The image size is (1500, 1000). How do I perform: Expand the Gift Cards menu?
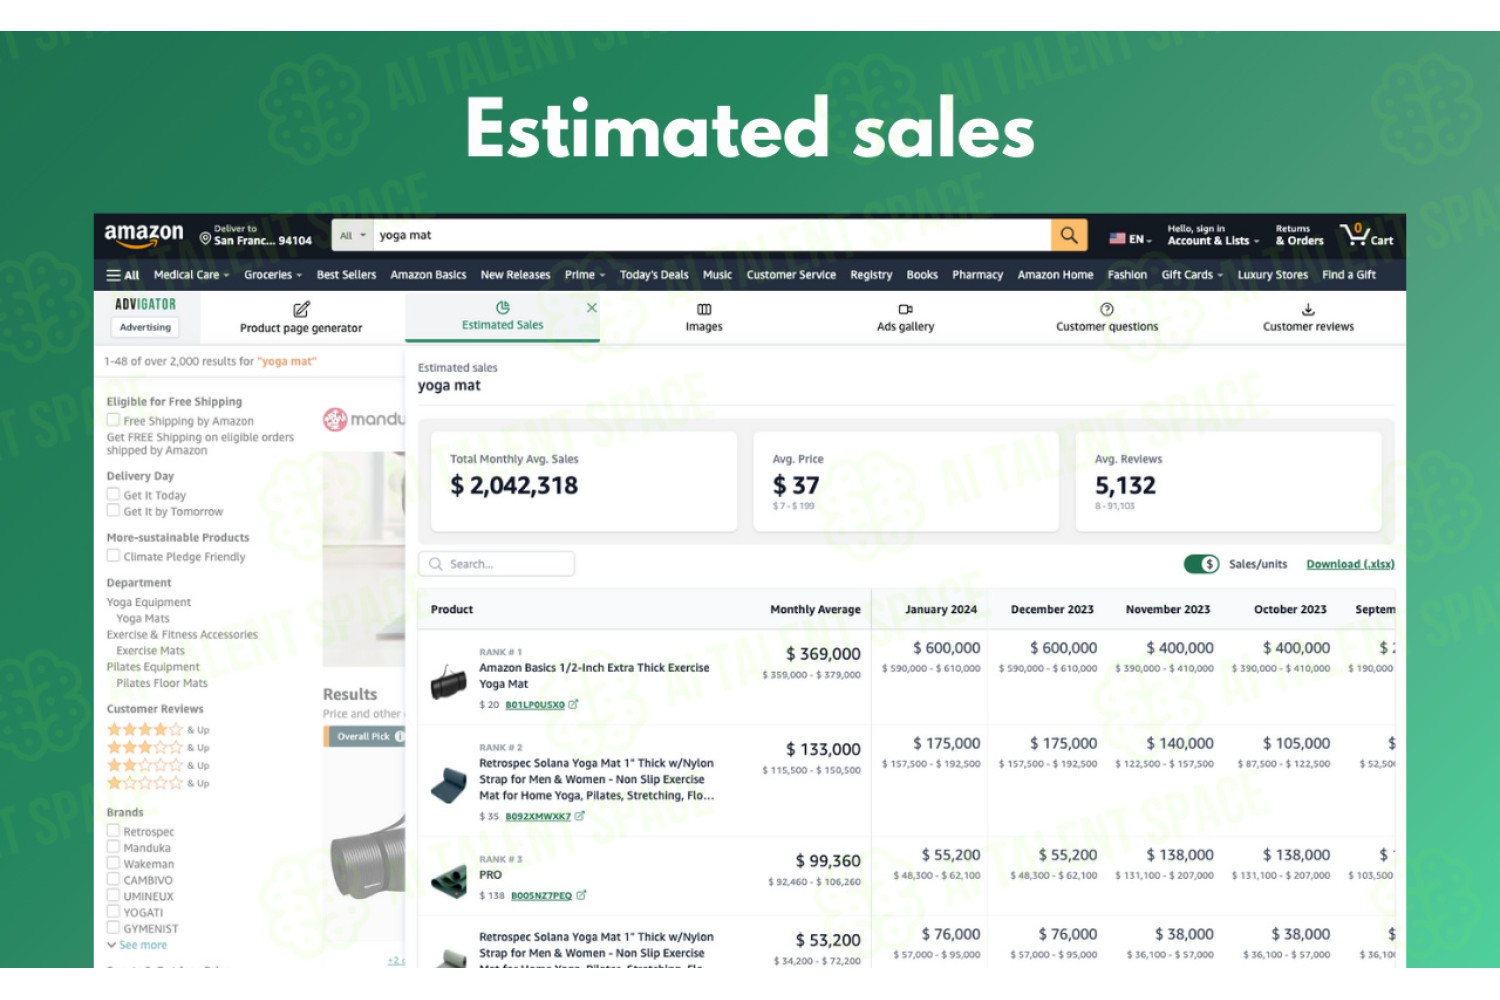[x=1192, y=275]
